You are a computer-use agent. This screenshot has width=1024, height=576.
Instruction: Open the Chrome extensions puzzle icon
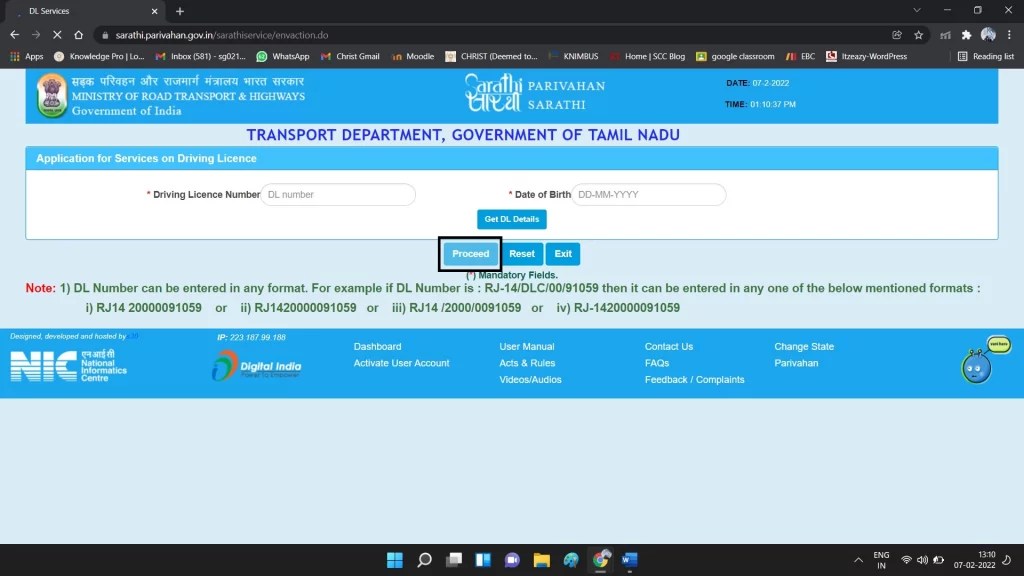[x=967, y=33]
